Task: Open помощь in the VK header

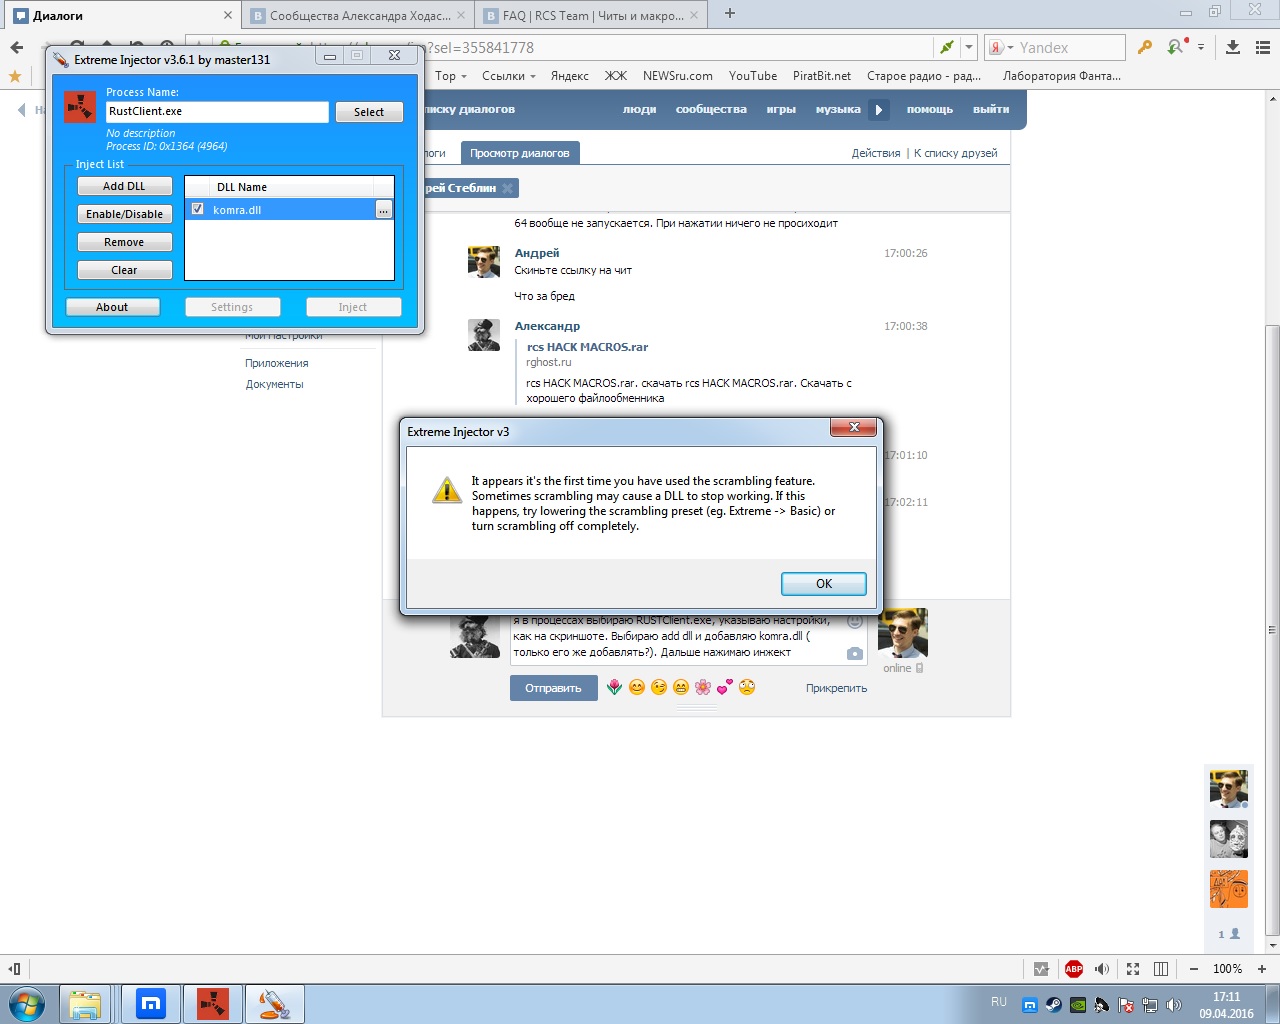Action: [930, 109]
